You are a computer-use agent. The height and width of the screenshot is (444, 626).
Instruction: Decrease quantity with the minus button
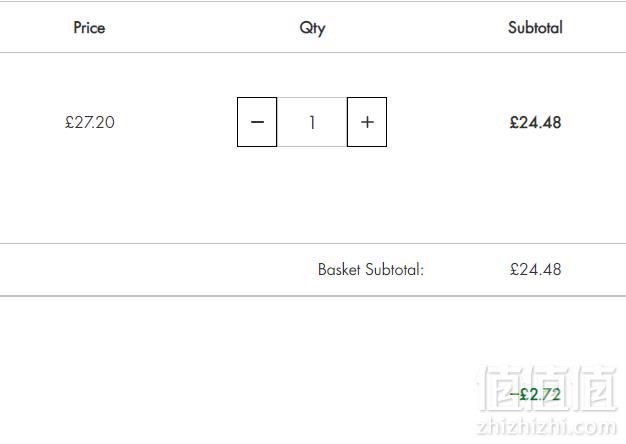tap(257, 122)
